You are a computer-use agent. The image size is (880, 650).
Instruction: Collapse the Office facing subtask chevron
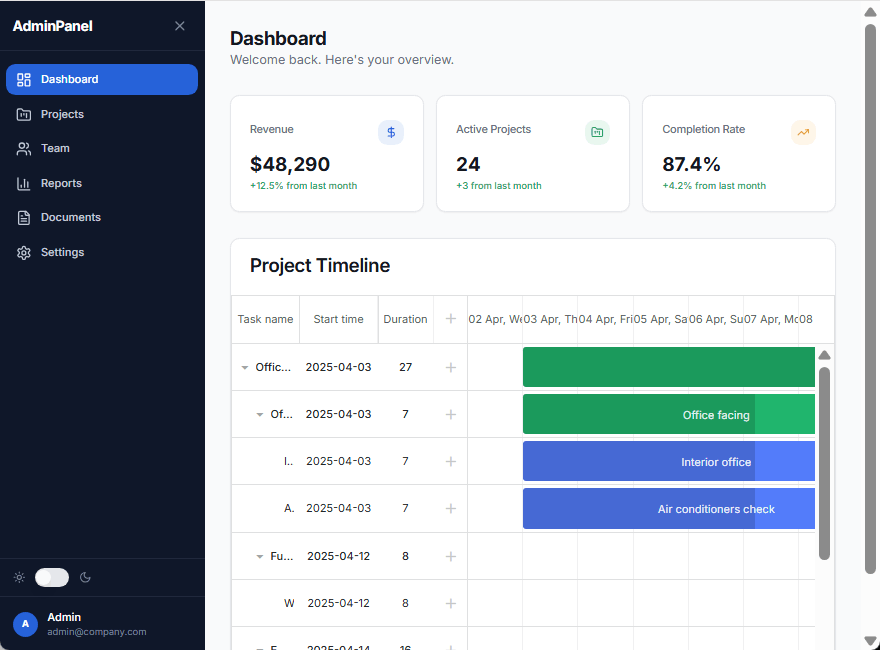(x=260, y=414)
